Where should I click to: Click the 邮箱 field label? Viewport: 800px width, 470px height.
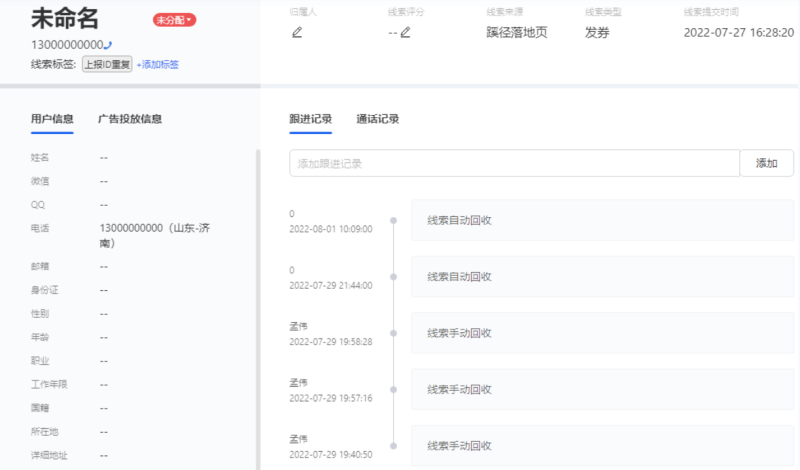pyautogui.click(x=40, y=266)
